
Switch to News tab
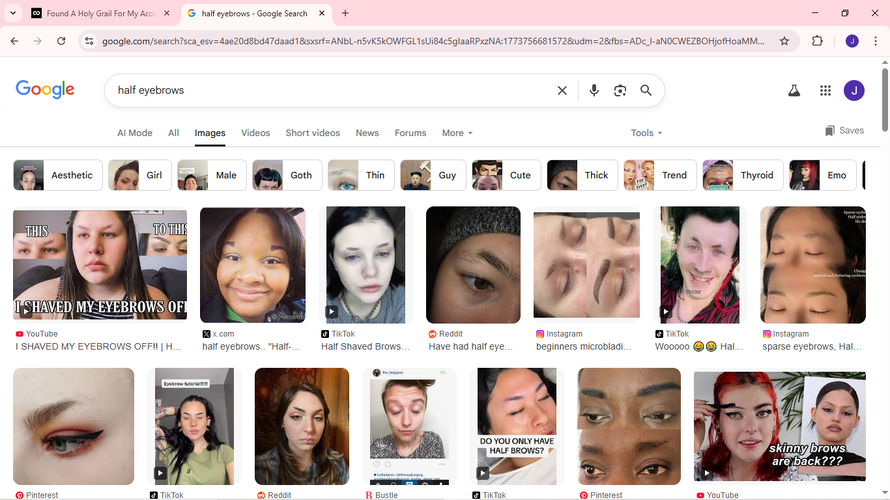[x=367, y=133]
